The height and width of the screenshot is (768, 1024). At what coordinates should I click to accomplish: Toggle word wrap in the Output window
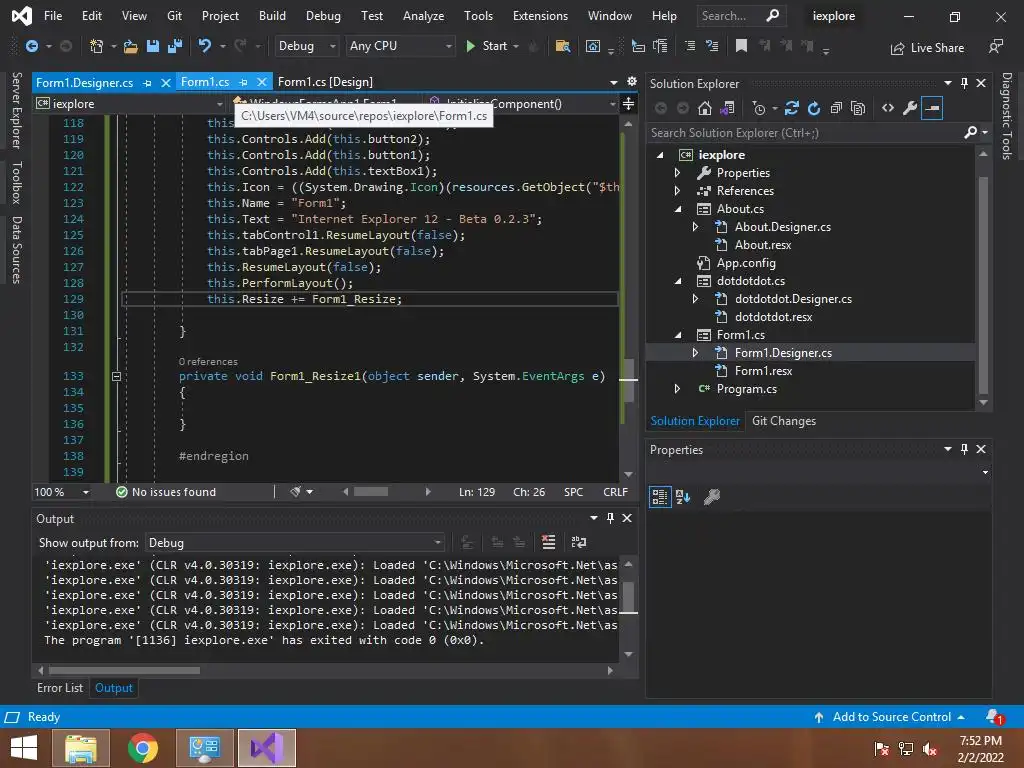(578, 542)
